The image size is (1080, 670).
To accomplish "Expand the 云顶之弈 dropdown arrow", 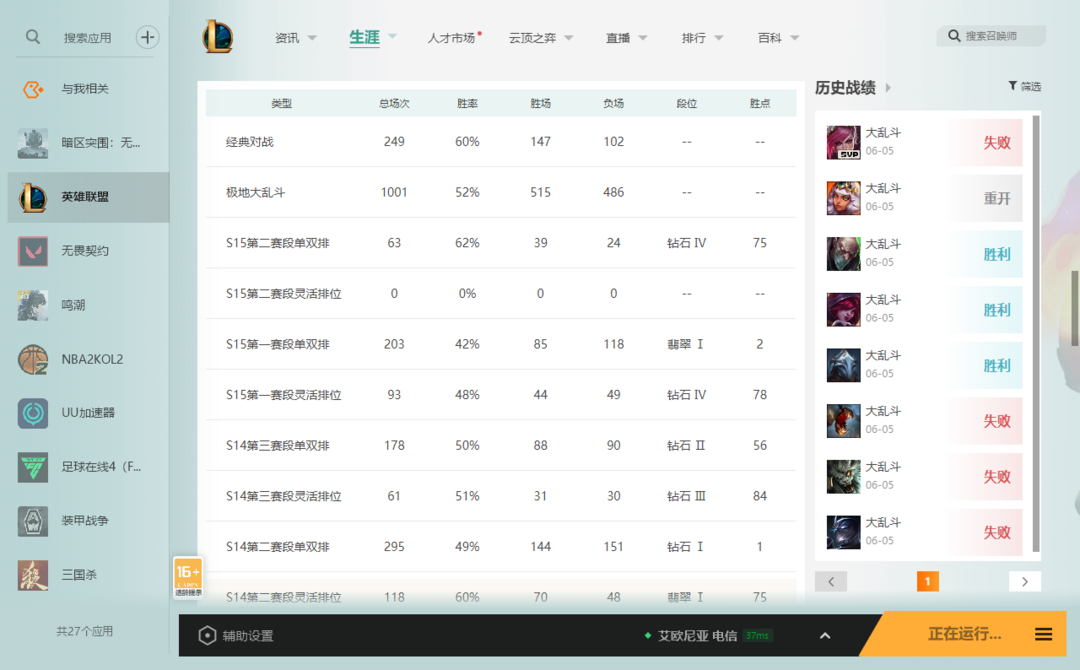I will click(569, 38).
